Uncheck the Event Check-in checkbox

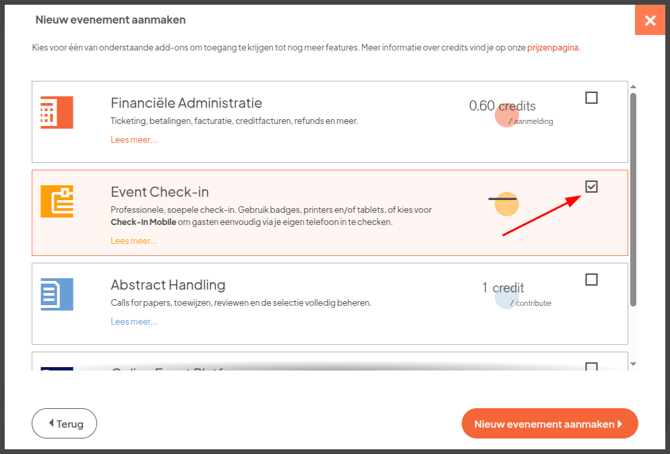coord(591,187)
